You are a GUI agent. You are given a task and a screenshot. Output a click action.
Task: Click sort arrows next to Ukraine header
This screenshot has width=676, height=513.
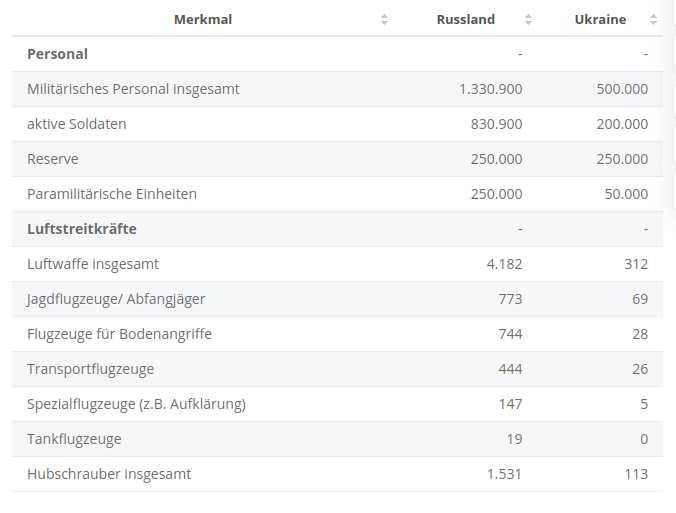pyautogui.click(x=653, y=20)
